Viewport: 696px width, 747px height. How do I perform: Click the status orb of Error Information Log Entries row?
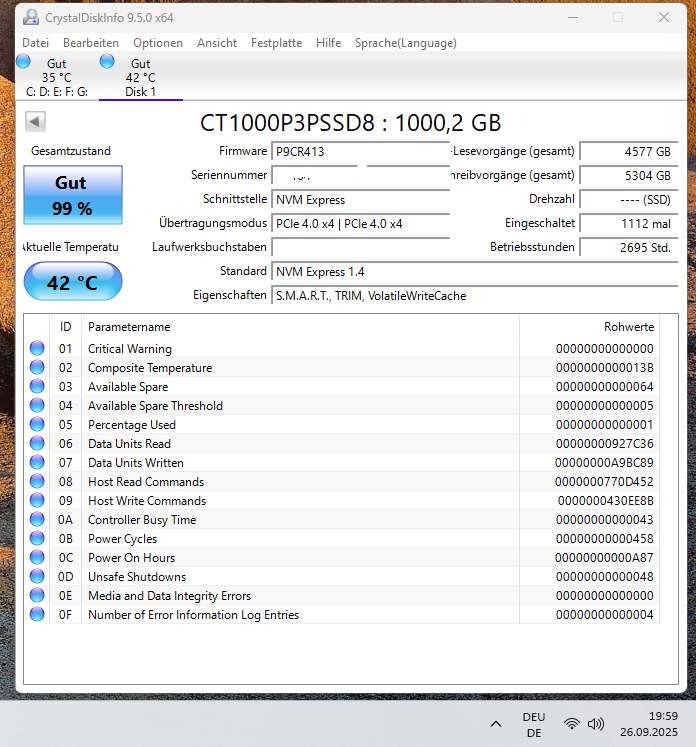pos(37,615)
